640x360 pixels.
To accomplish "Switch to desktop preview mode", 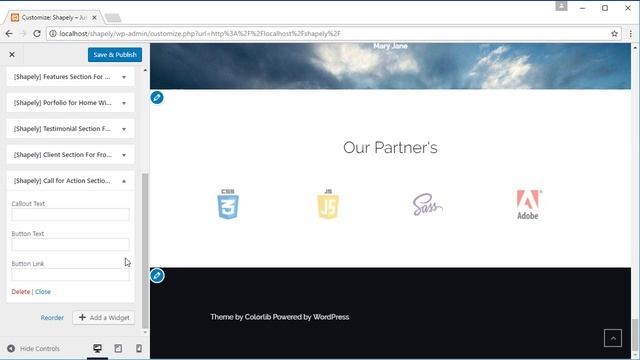I will click(97, 348).
